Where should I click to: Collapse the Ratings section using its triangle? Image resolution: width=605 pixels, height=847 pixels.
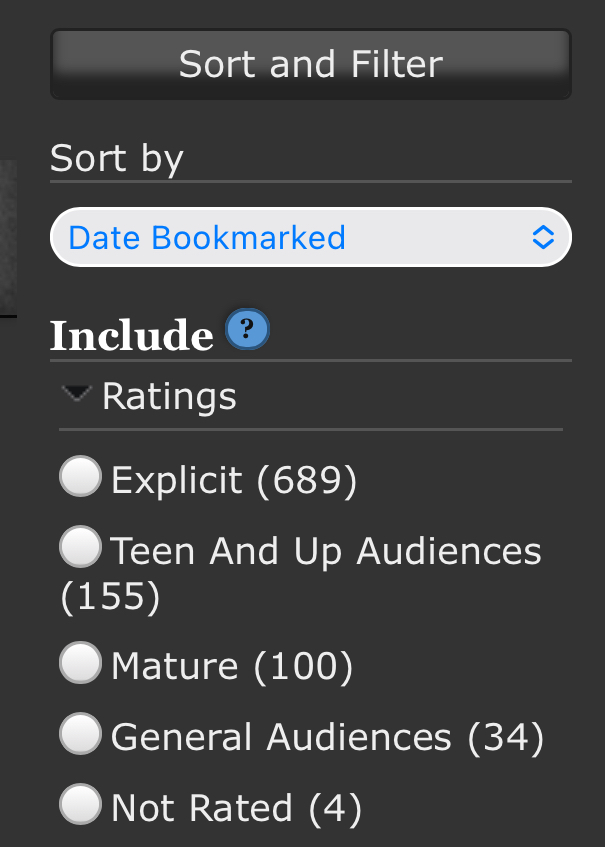(x=76, y=395)
